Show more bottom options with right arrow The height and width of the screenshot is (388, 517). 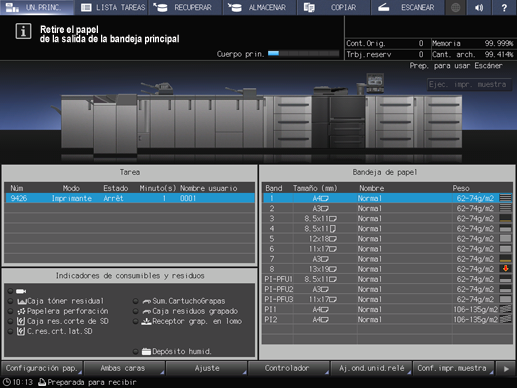coord(506,368)
